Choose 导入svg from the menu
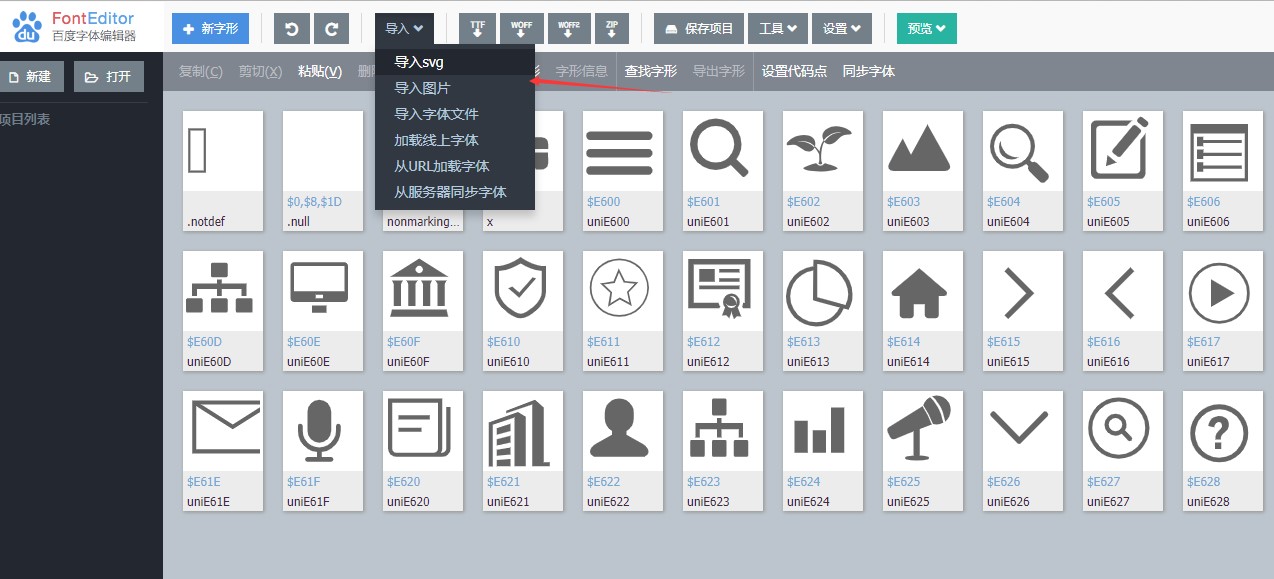 tap(419, 62)
